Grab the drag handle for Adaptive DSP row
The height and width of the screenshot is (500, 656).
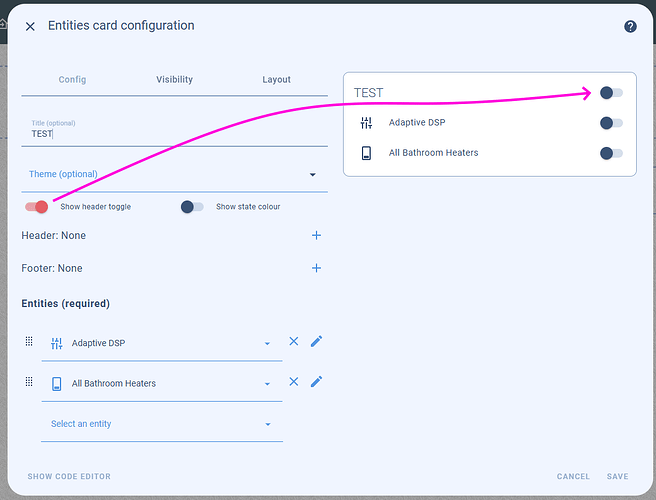[29, 341]
